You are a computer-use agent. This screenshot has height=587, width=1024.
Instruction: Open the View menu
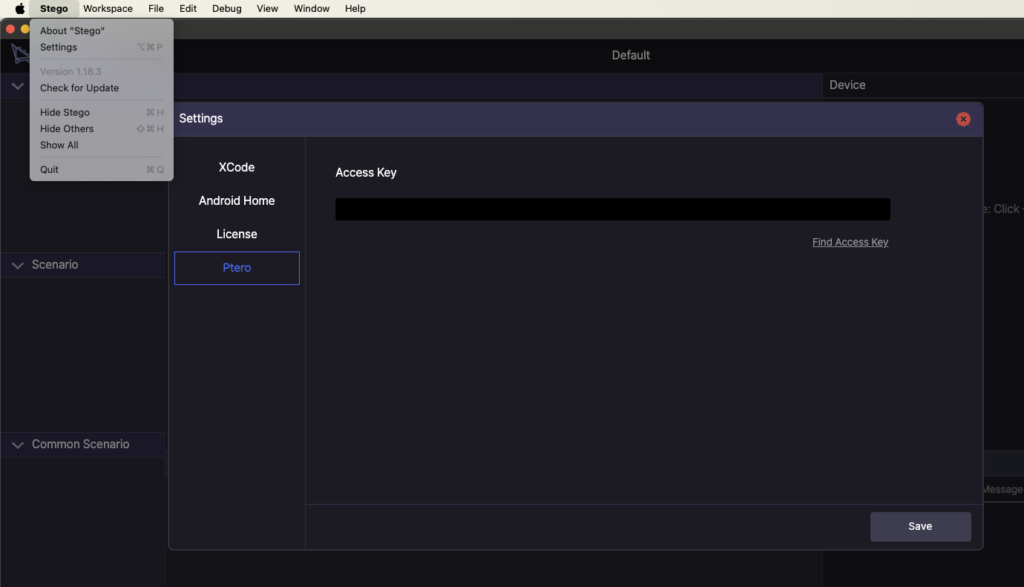coord(267,8)
